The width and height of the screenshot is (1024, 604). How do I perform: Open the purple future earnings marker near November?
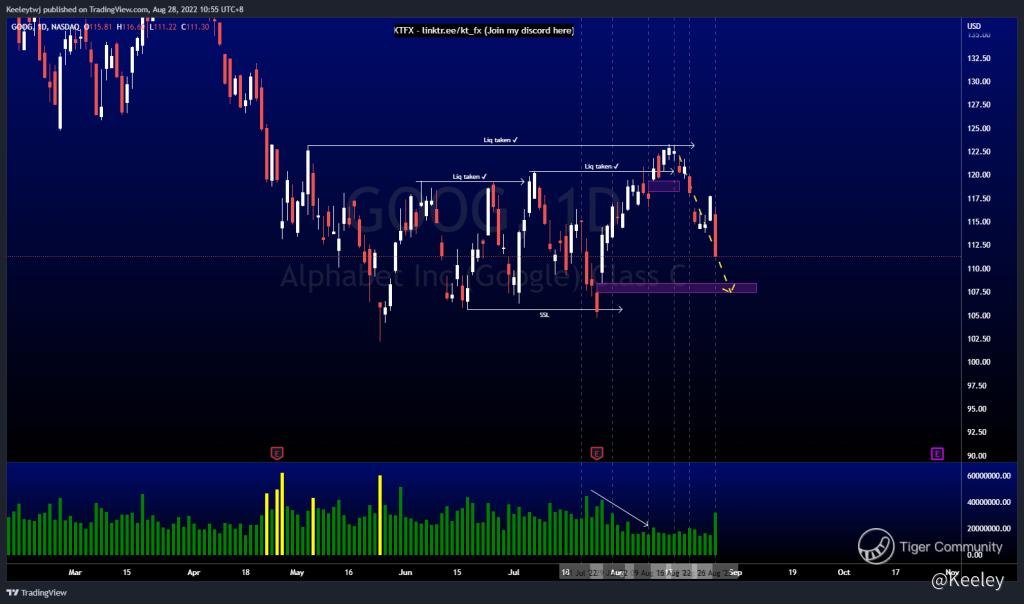point(937,453)
